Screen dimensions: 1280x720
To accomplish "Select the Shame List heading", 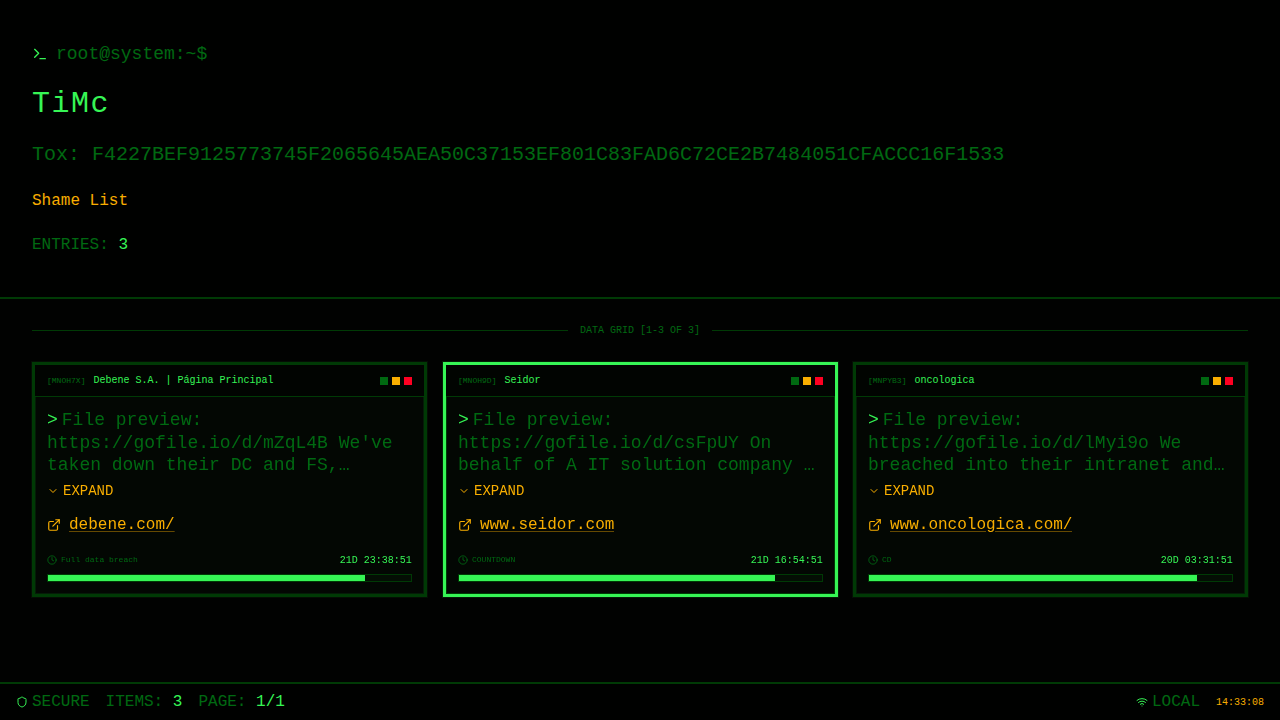I will point(80,200).
